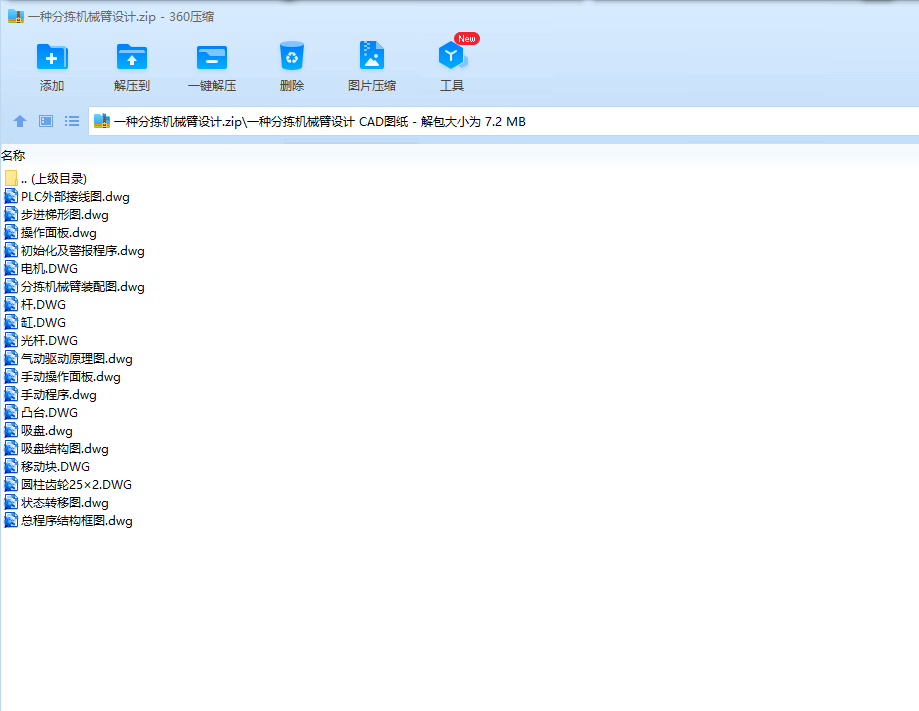919x711 pixels.
Task: Select file PLC外部接线图.dwg
Action: [75, 197]
